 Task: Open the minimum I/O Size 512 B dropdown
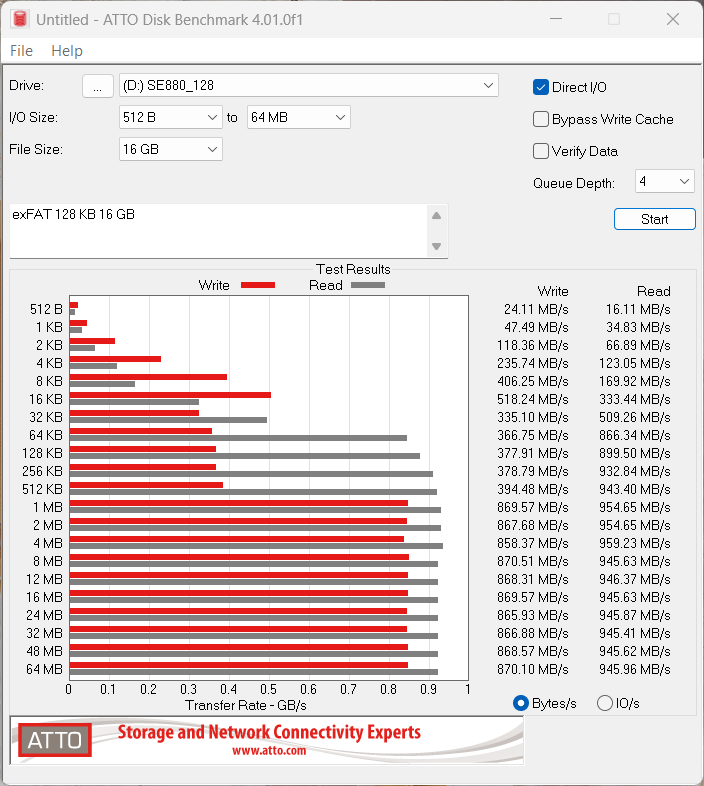click(x=170, y=118)
